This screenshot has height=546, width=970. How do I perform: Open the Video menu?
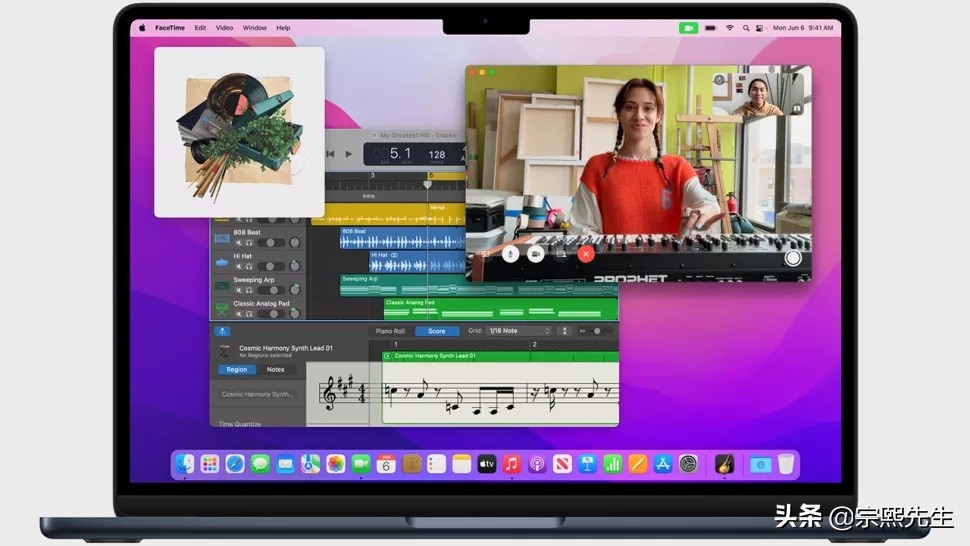[x=224, y=28]
